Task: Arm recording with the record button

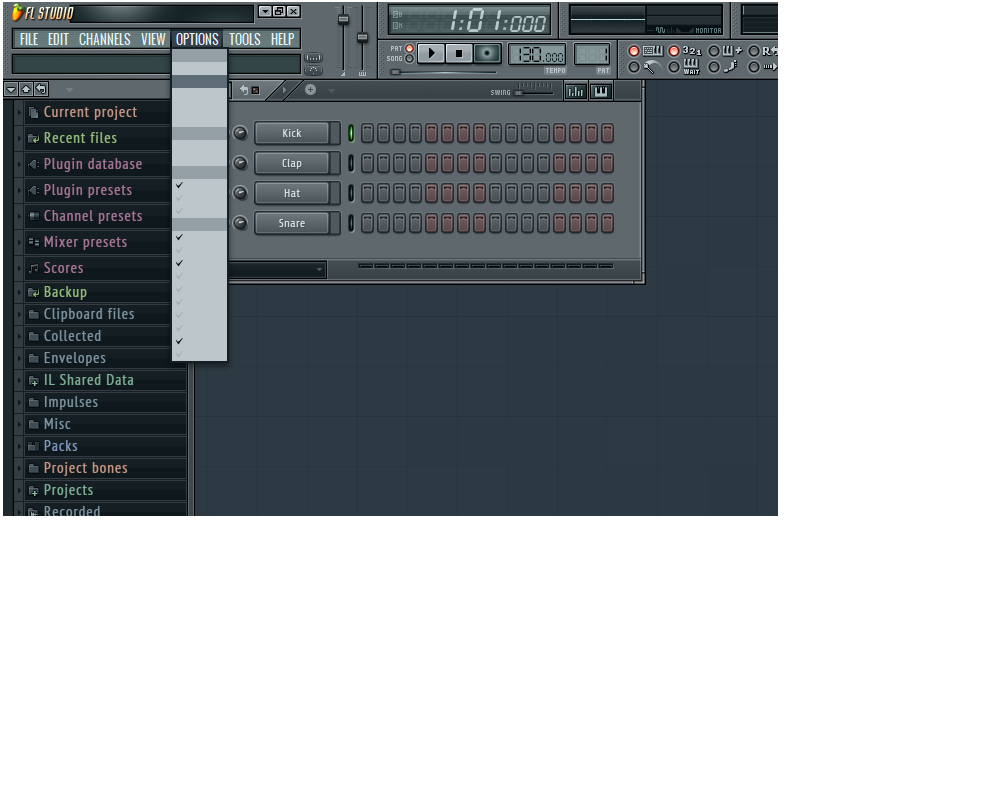Action: click(x=487, y=54)
